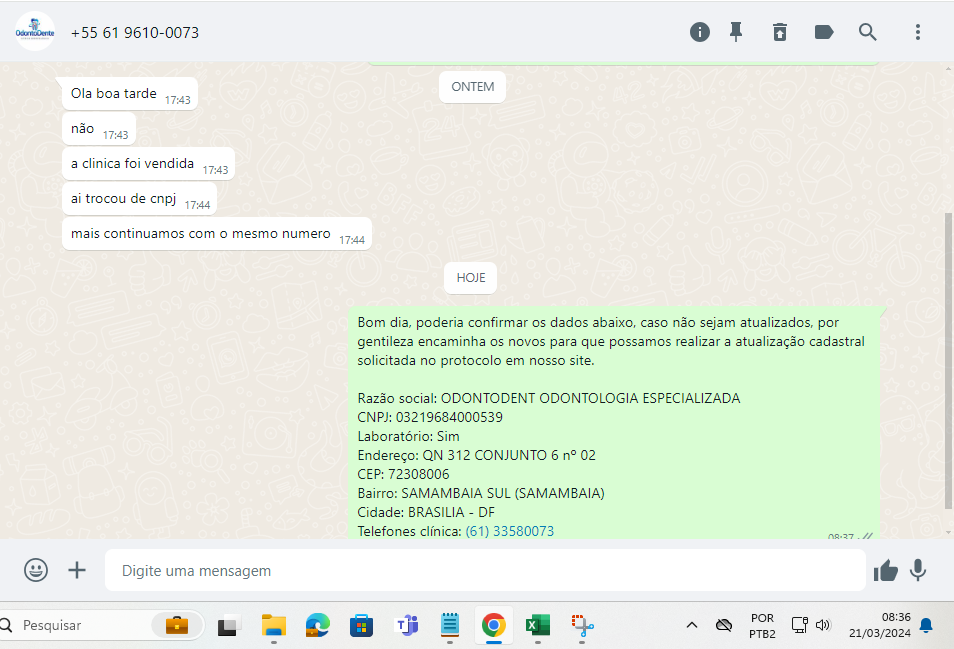Open Snipping Tool from the taskbar
The width and height of the screenshot is (954, 649).
(582, 625)
